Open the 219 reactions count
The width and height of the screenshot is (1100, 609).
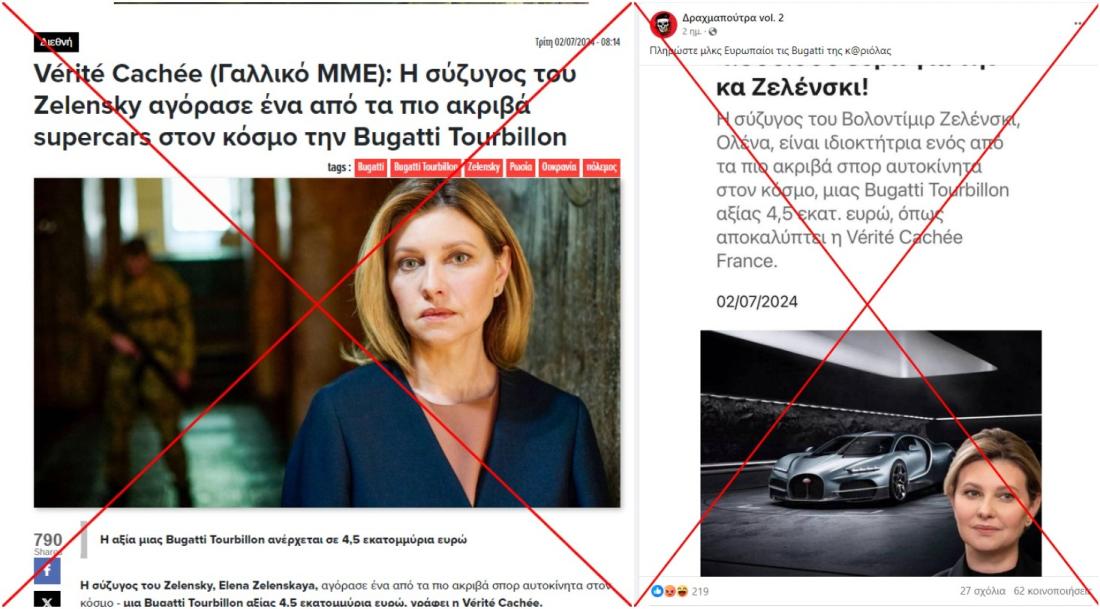click(699, 591)
